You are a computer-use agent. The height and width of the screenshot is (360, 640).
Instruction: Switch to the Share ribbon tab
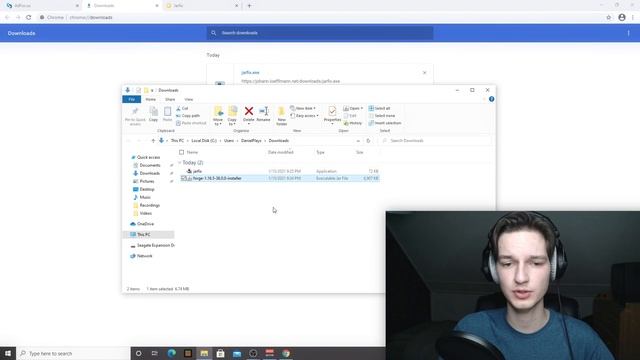pyautogui.click(x=170, y=99)
